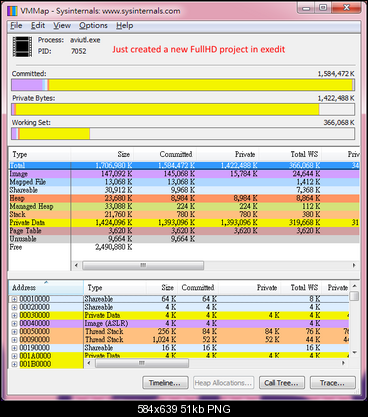Select the Shareable type summary row
The height and width of the screenshot is (417, 368).
pos(184,190)
